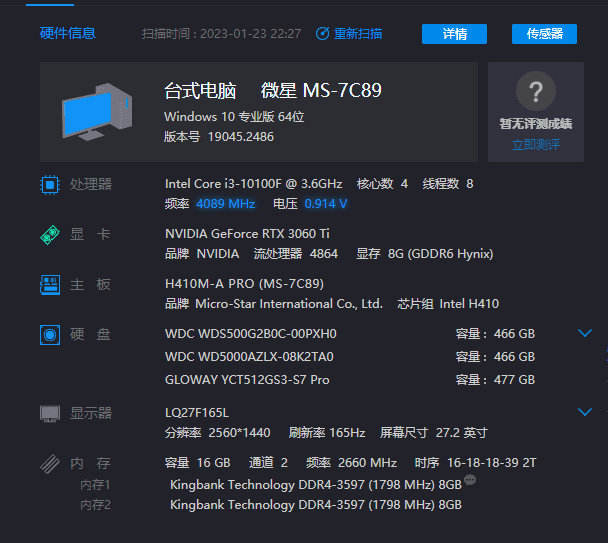Screen dimensions: 608x543
Task: Select the text Windows 10 专业版 64位
Action: point(234,116)
